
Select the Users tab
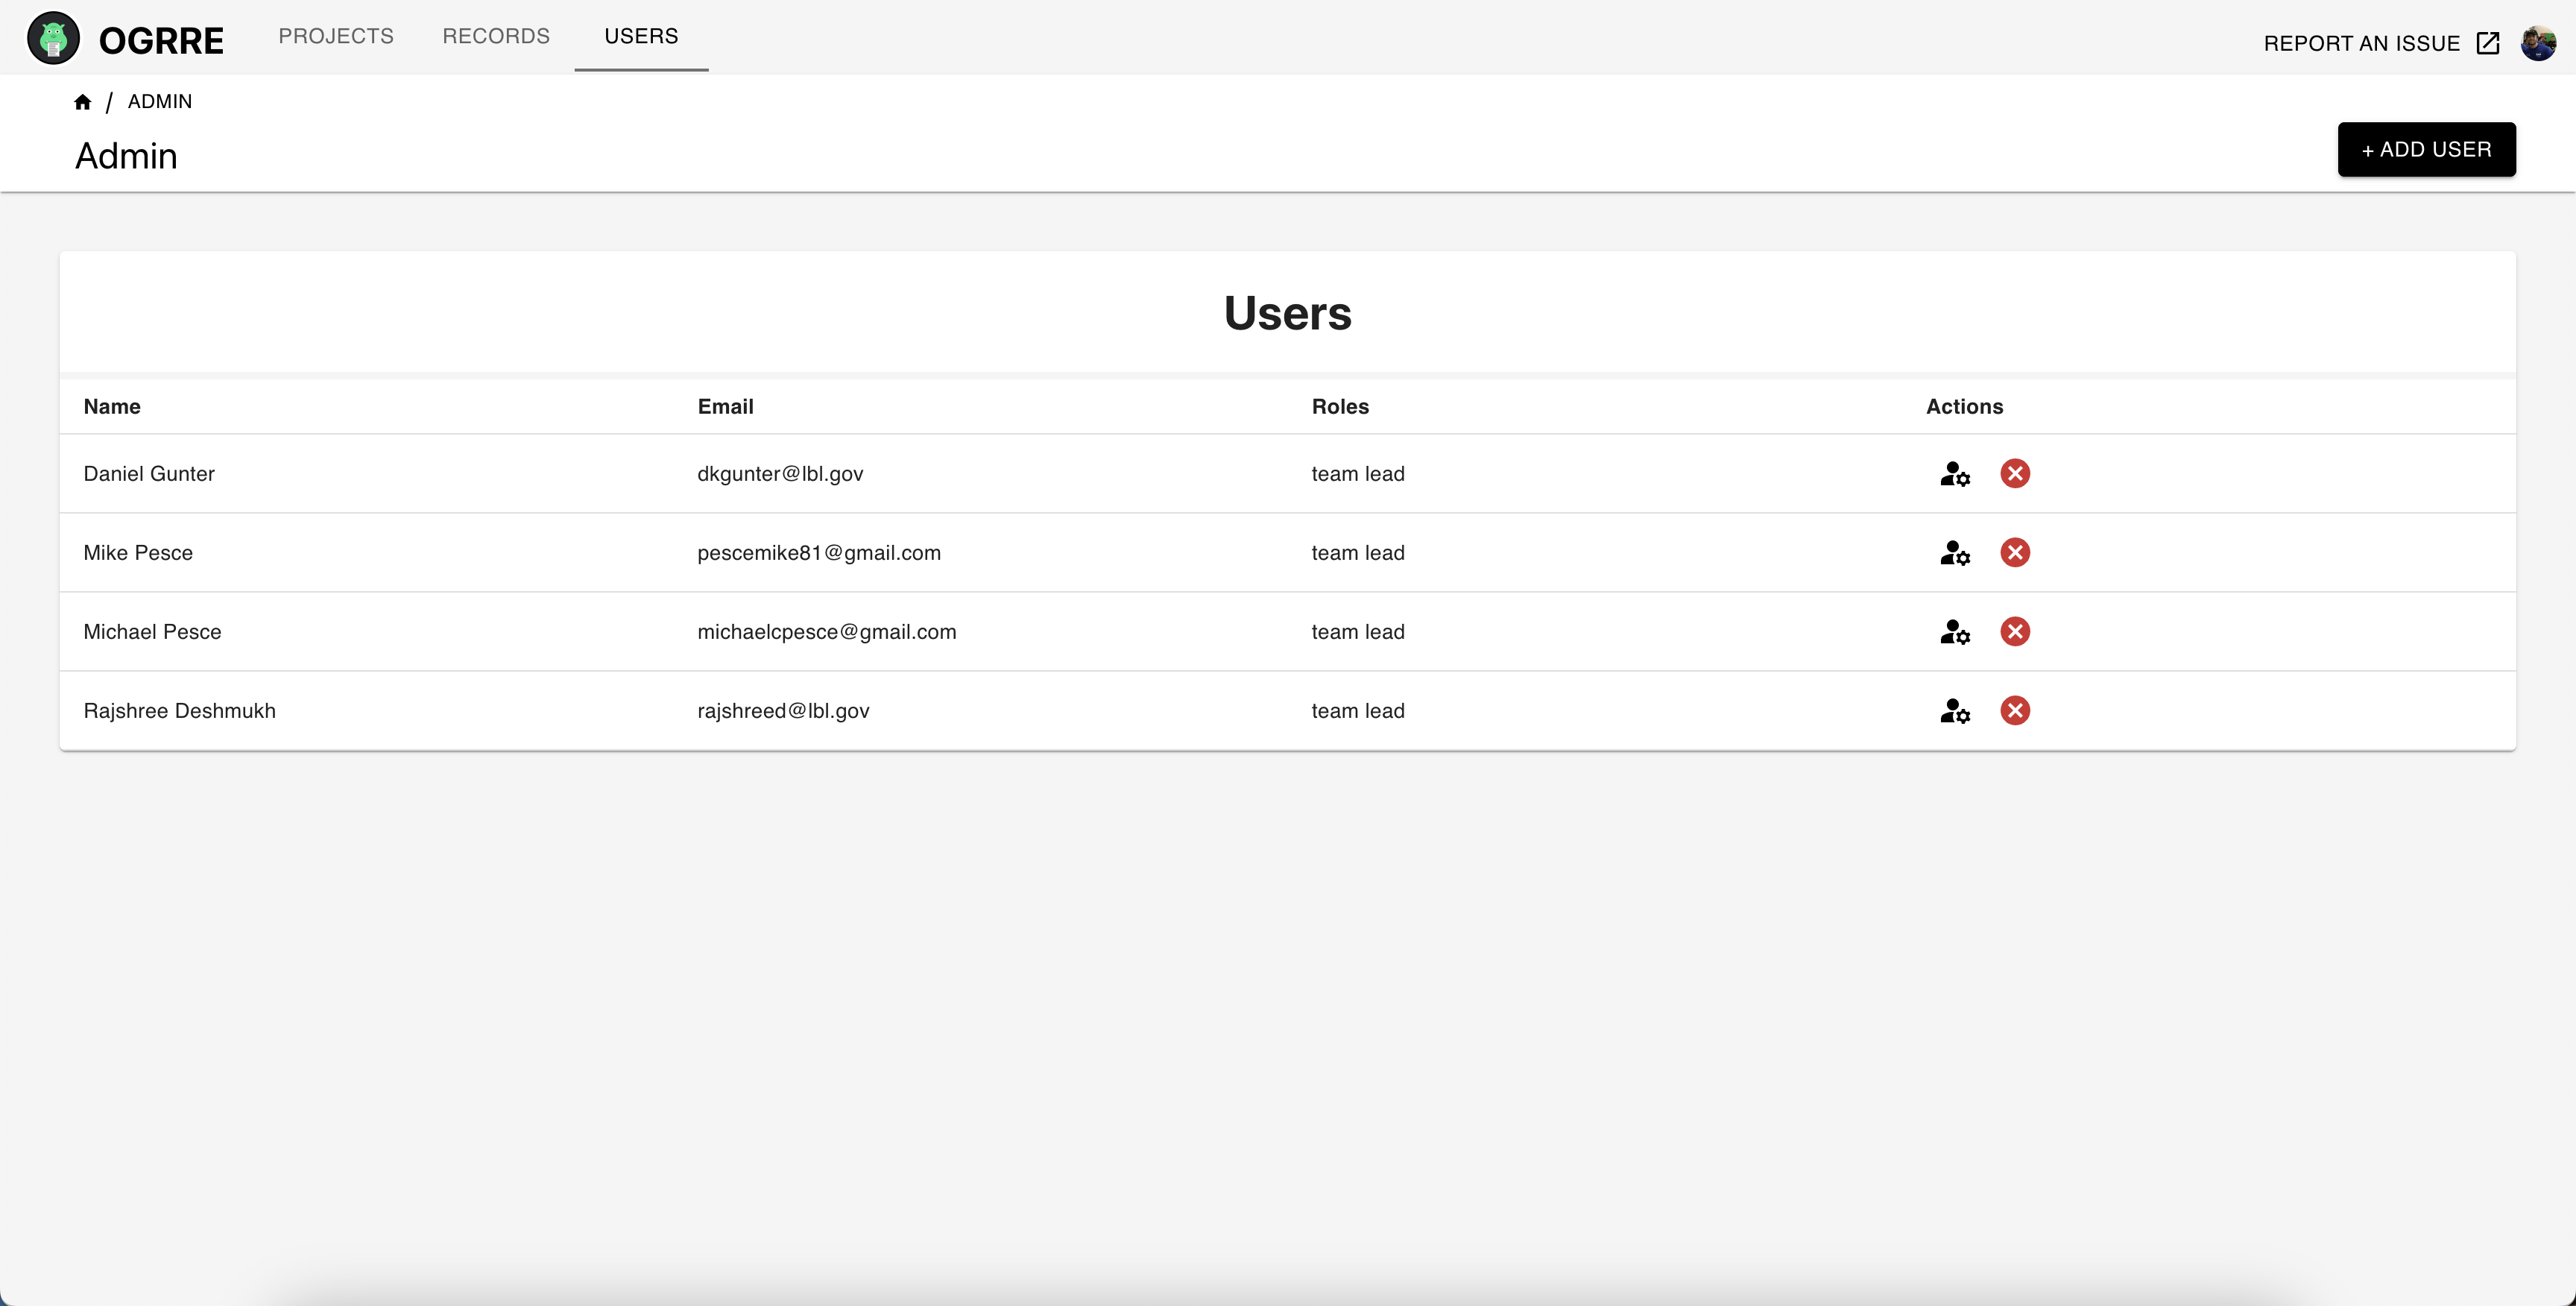pos(641,36)
